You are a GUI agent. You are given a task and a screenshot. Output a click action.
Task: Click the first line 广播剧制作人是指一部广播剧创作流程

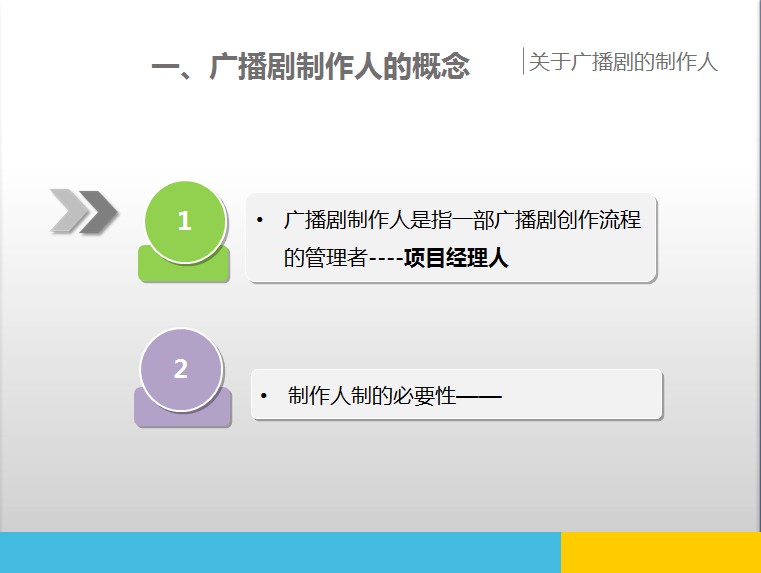[x=462, y=220]
